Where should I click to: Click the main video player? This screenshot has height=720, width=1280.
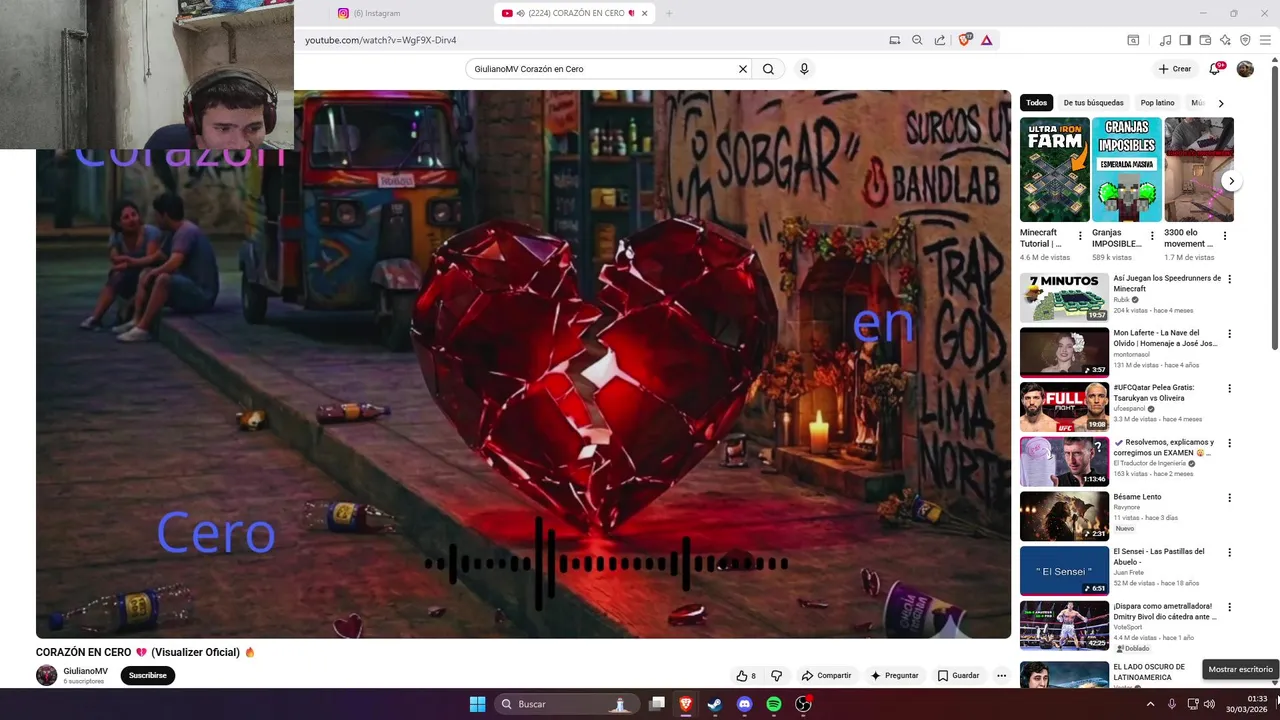coord(523,364)
